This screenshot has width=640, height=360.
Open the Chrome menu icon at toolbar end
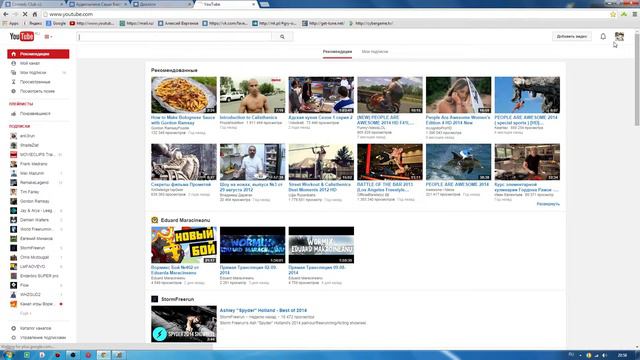[x=635, y=14]
